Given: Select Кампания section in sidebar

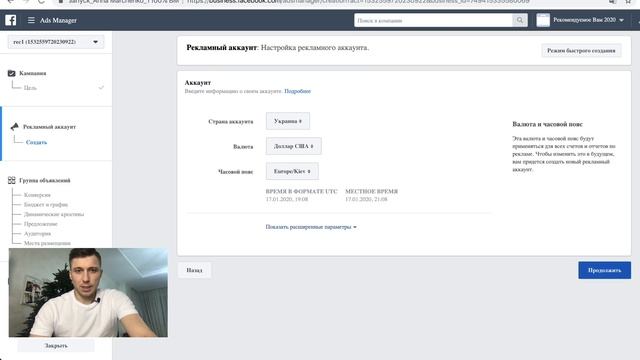Looking at the screenshot, I should click(x=33, y=73).
